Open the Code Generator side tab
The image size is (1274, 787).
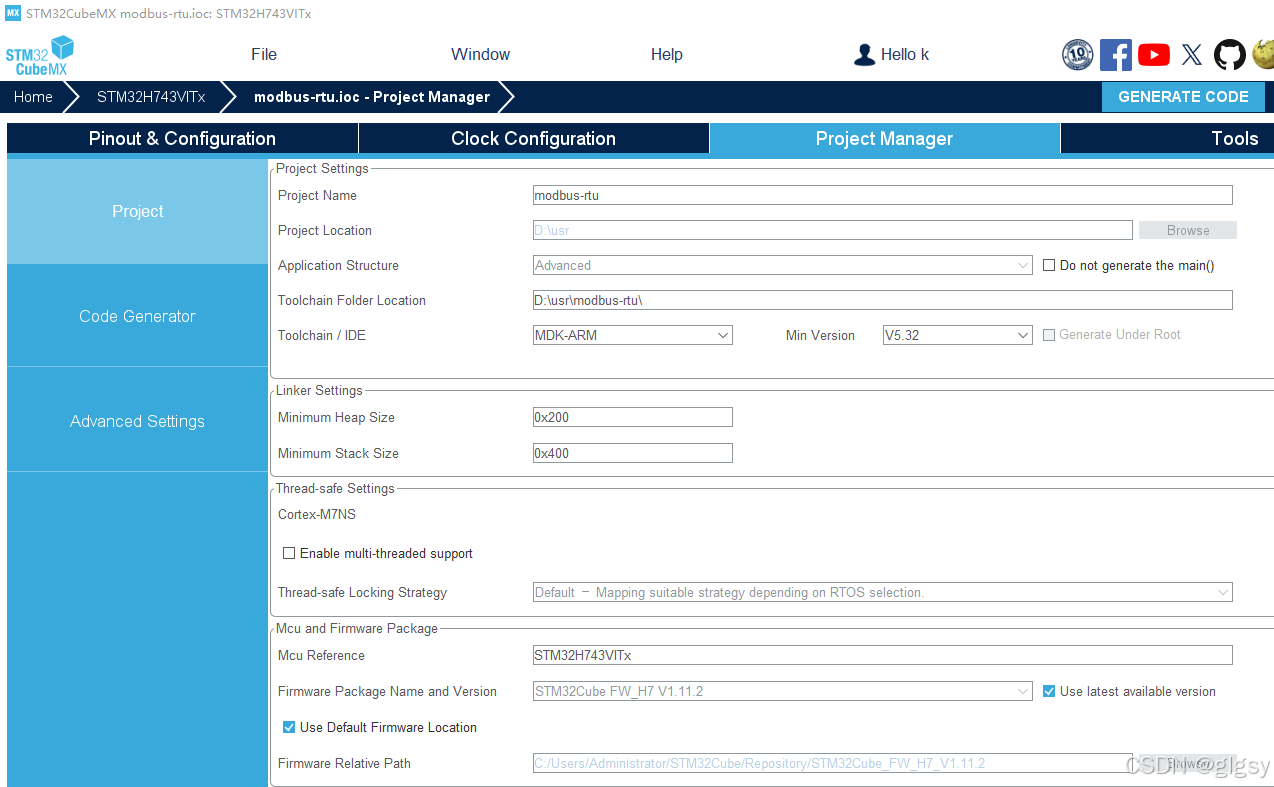[137, 316]
